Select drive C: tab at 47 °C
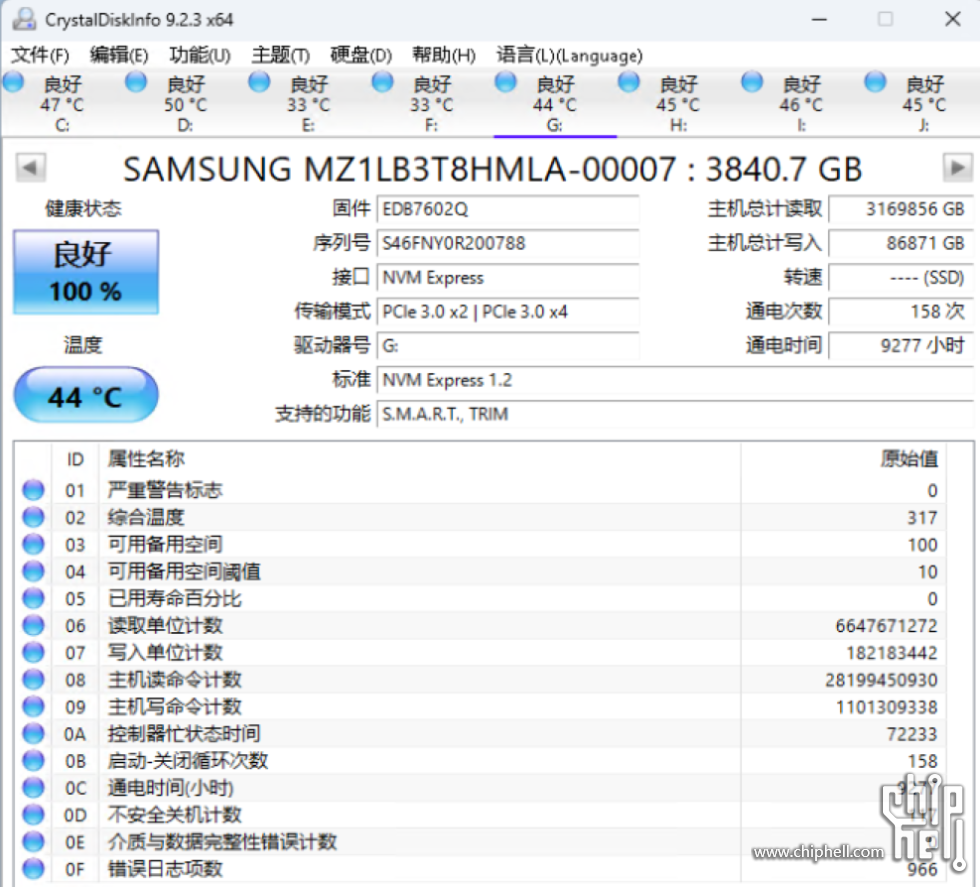 coord(62,104)
